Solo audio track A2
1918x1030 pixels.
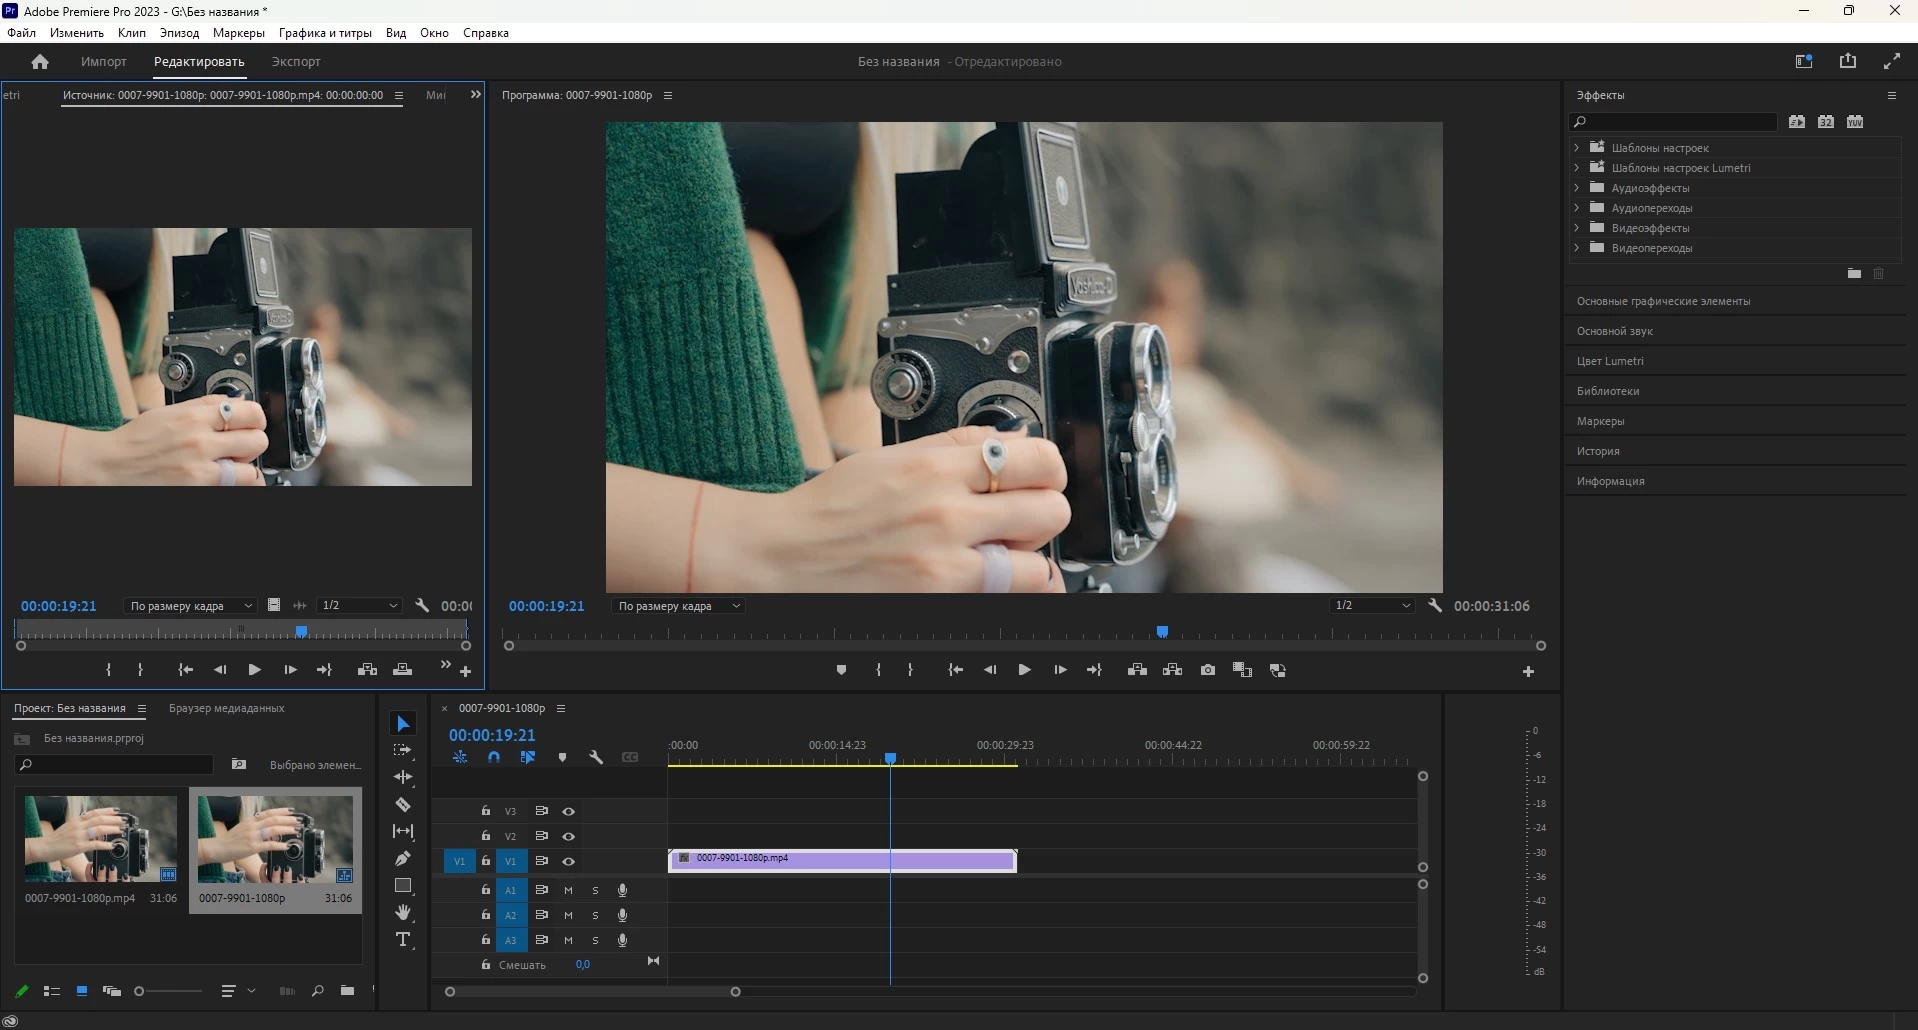coord(595,915)
